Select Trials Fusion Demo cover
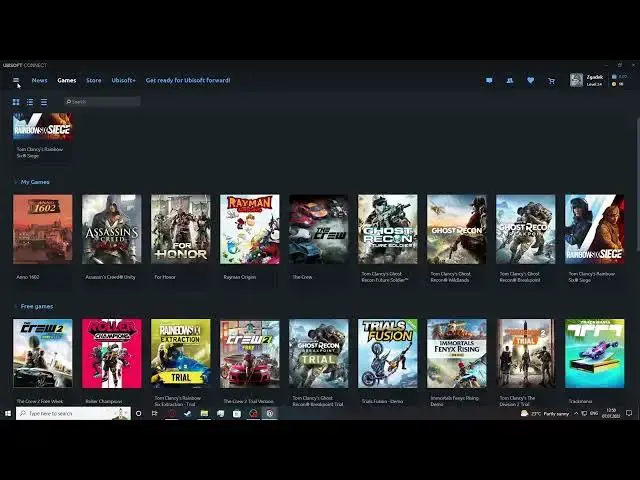Viewport: 640px width, 480px height. click(x=388, y=353)
